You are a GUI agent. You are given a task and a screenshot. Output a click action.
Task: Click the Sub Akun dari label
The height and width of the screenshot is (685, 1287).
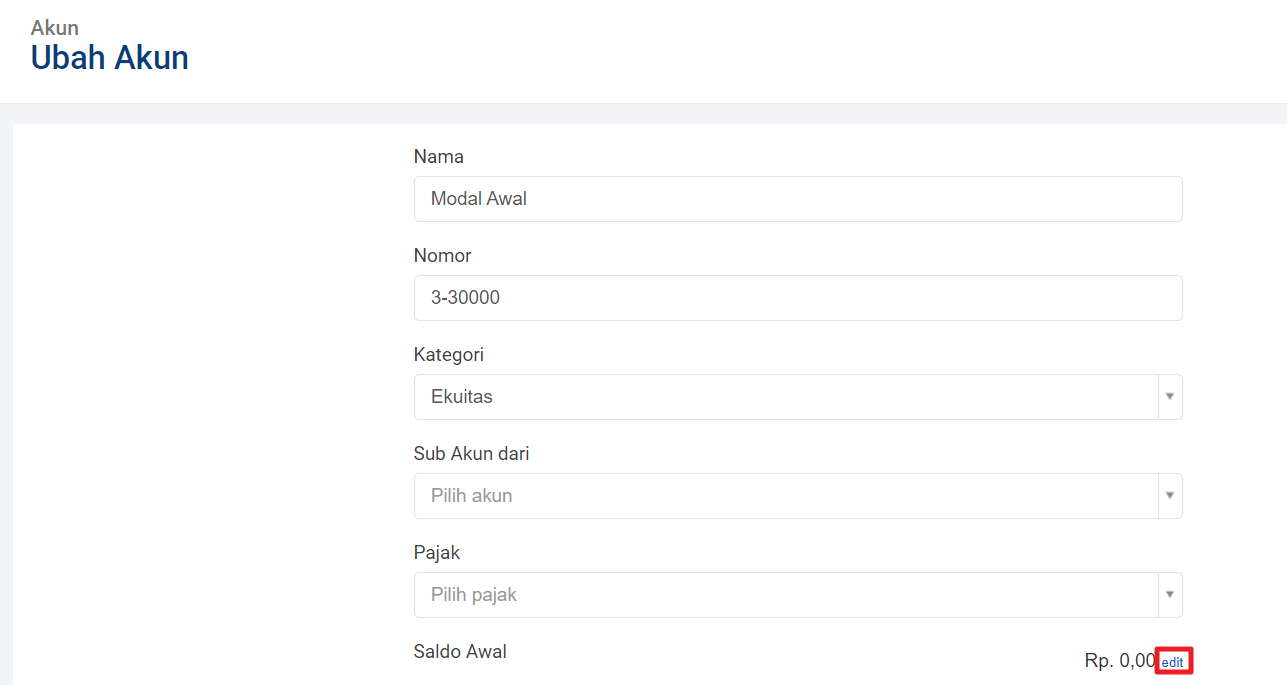(471, 454)
